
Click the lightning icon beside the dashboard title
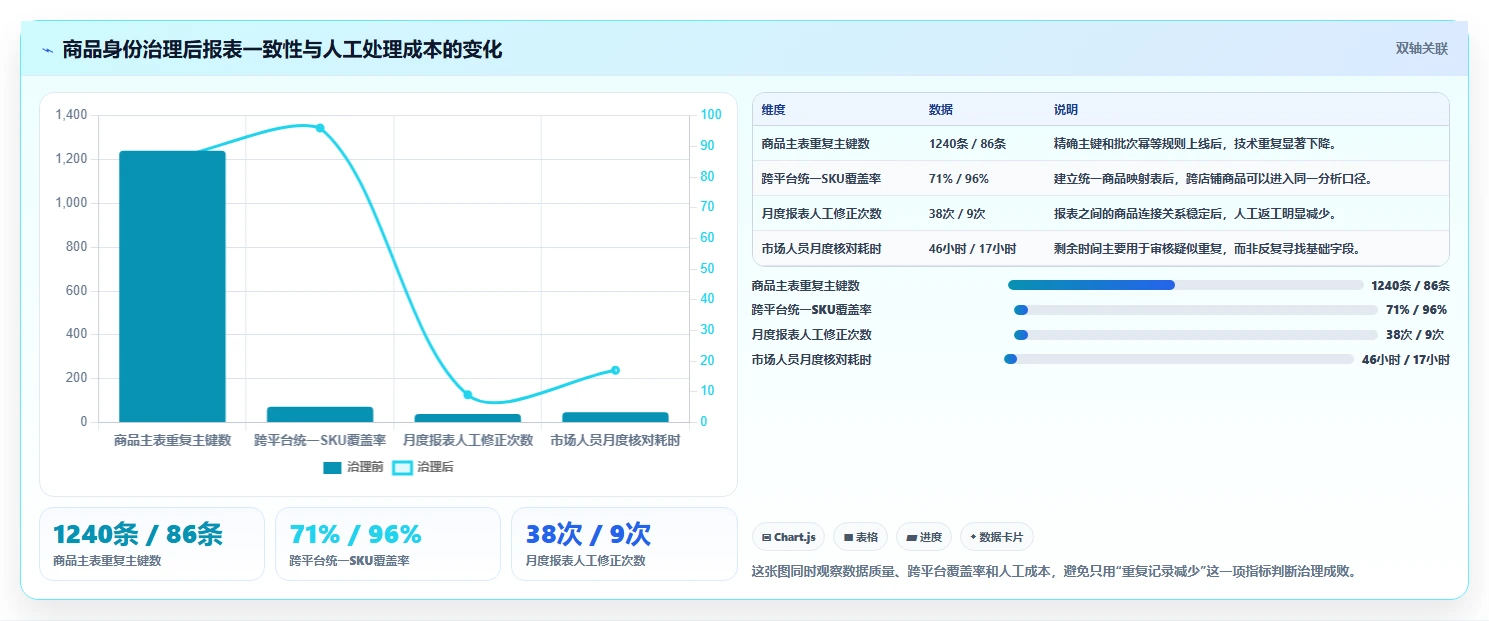pyautogui.click(x=48, y=50)
